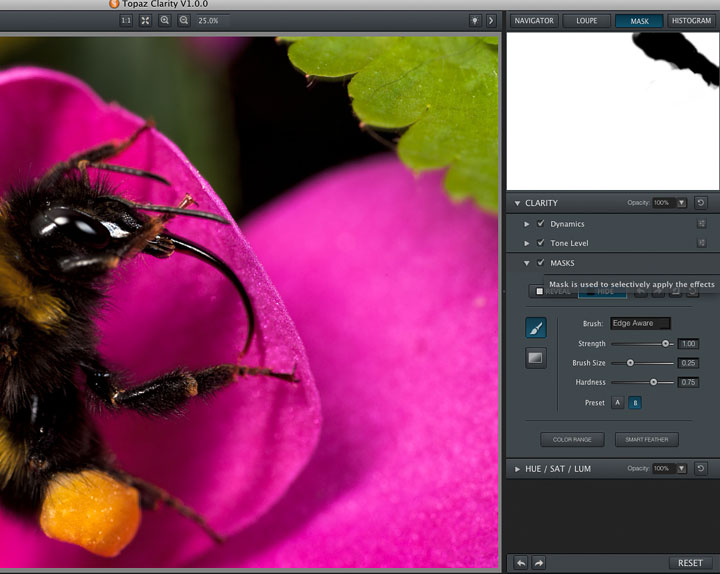Click the small icon right of Tone Level
Image resolution: width=720 pixels, height=574 pixels.
pos(701,243)
